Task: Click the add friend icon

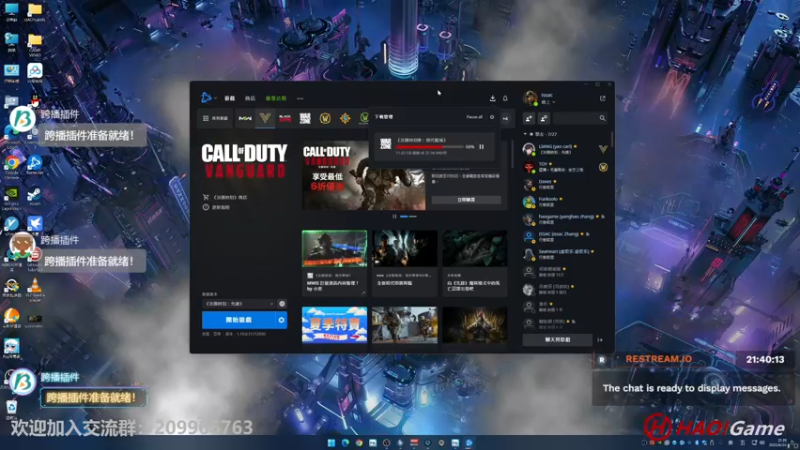Action: tap(529, 118)
